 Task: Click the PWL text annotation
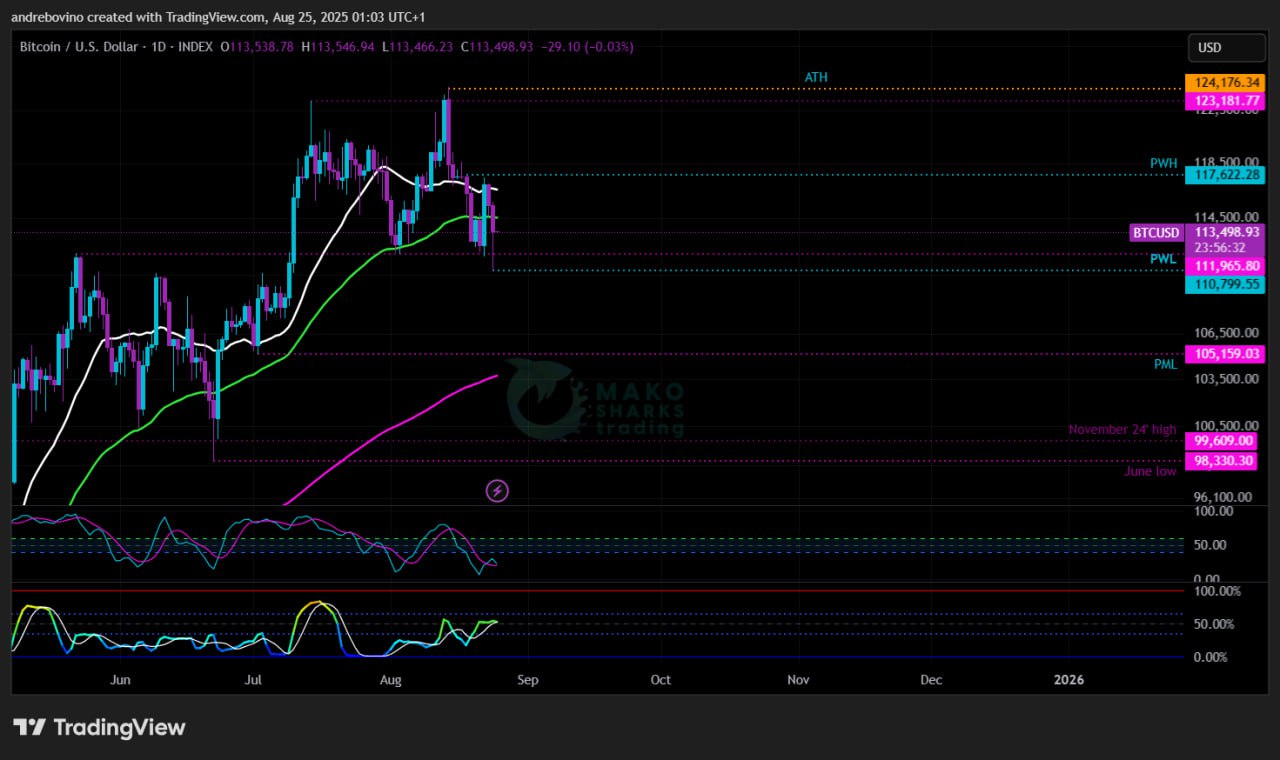pyautogui.click(x=1163, y=259)
